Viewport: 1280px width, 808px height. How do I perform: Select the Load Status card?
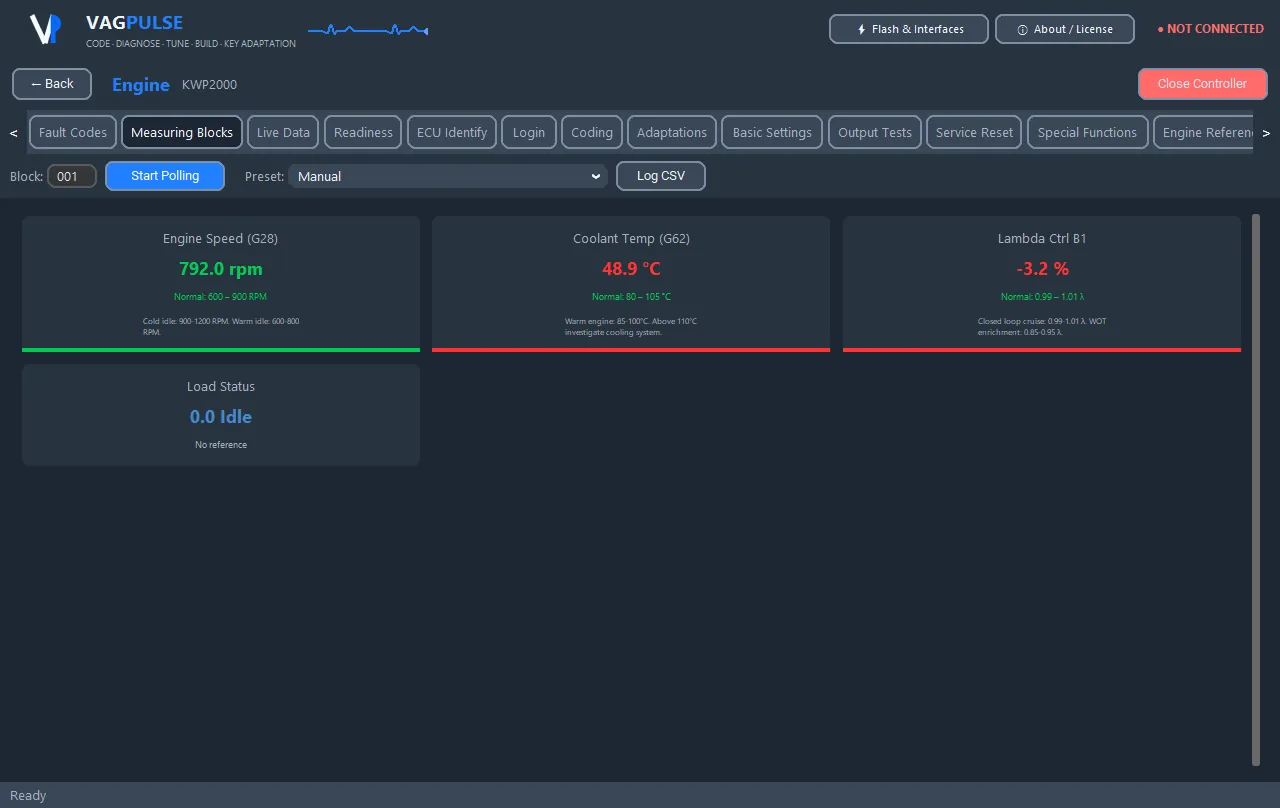[221, 415]
